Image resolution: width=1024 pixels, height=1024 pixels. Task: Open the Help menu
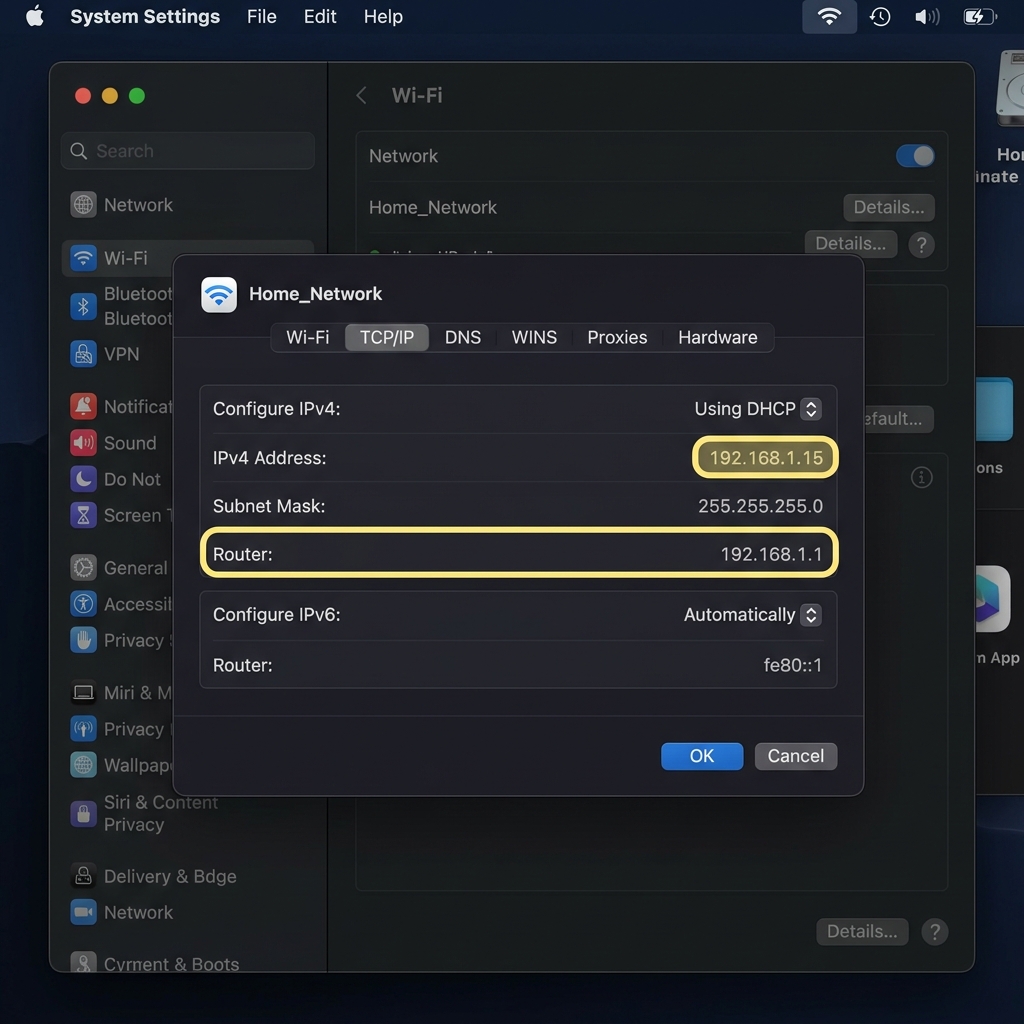[383, 16]
